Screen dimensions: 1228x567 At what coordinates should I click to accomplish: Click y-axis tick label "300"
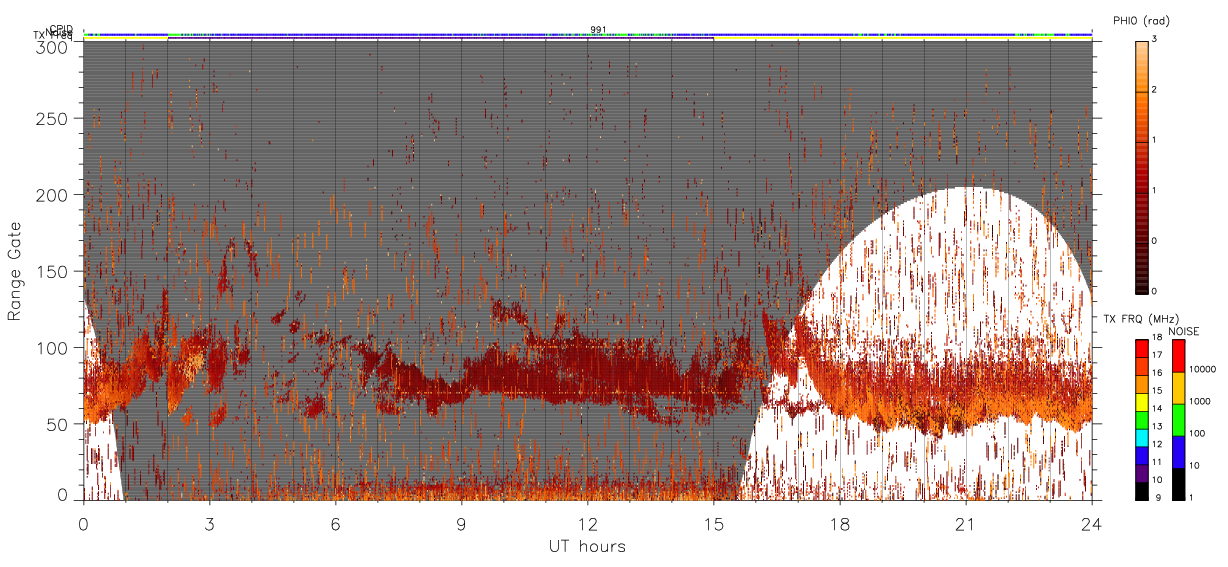(x=54, y=47)
